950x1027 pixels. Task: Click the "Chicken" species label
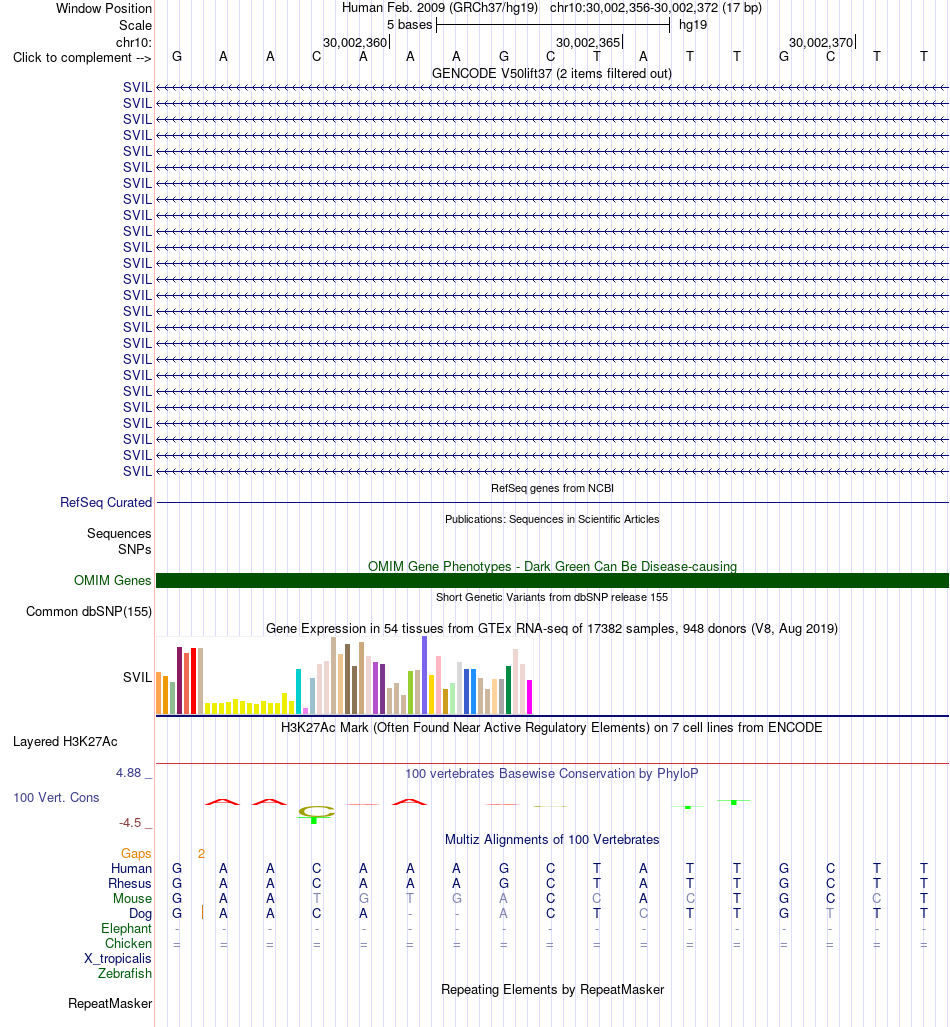(128, 943)
